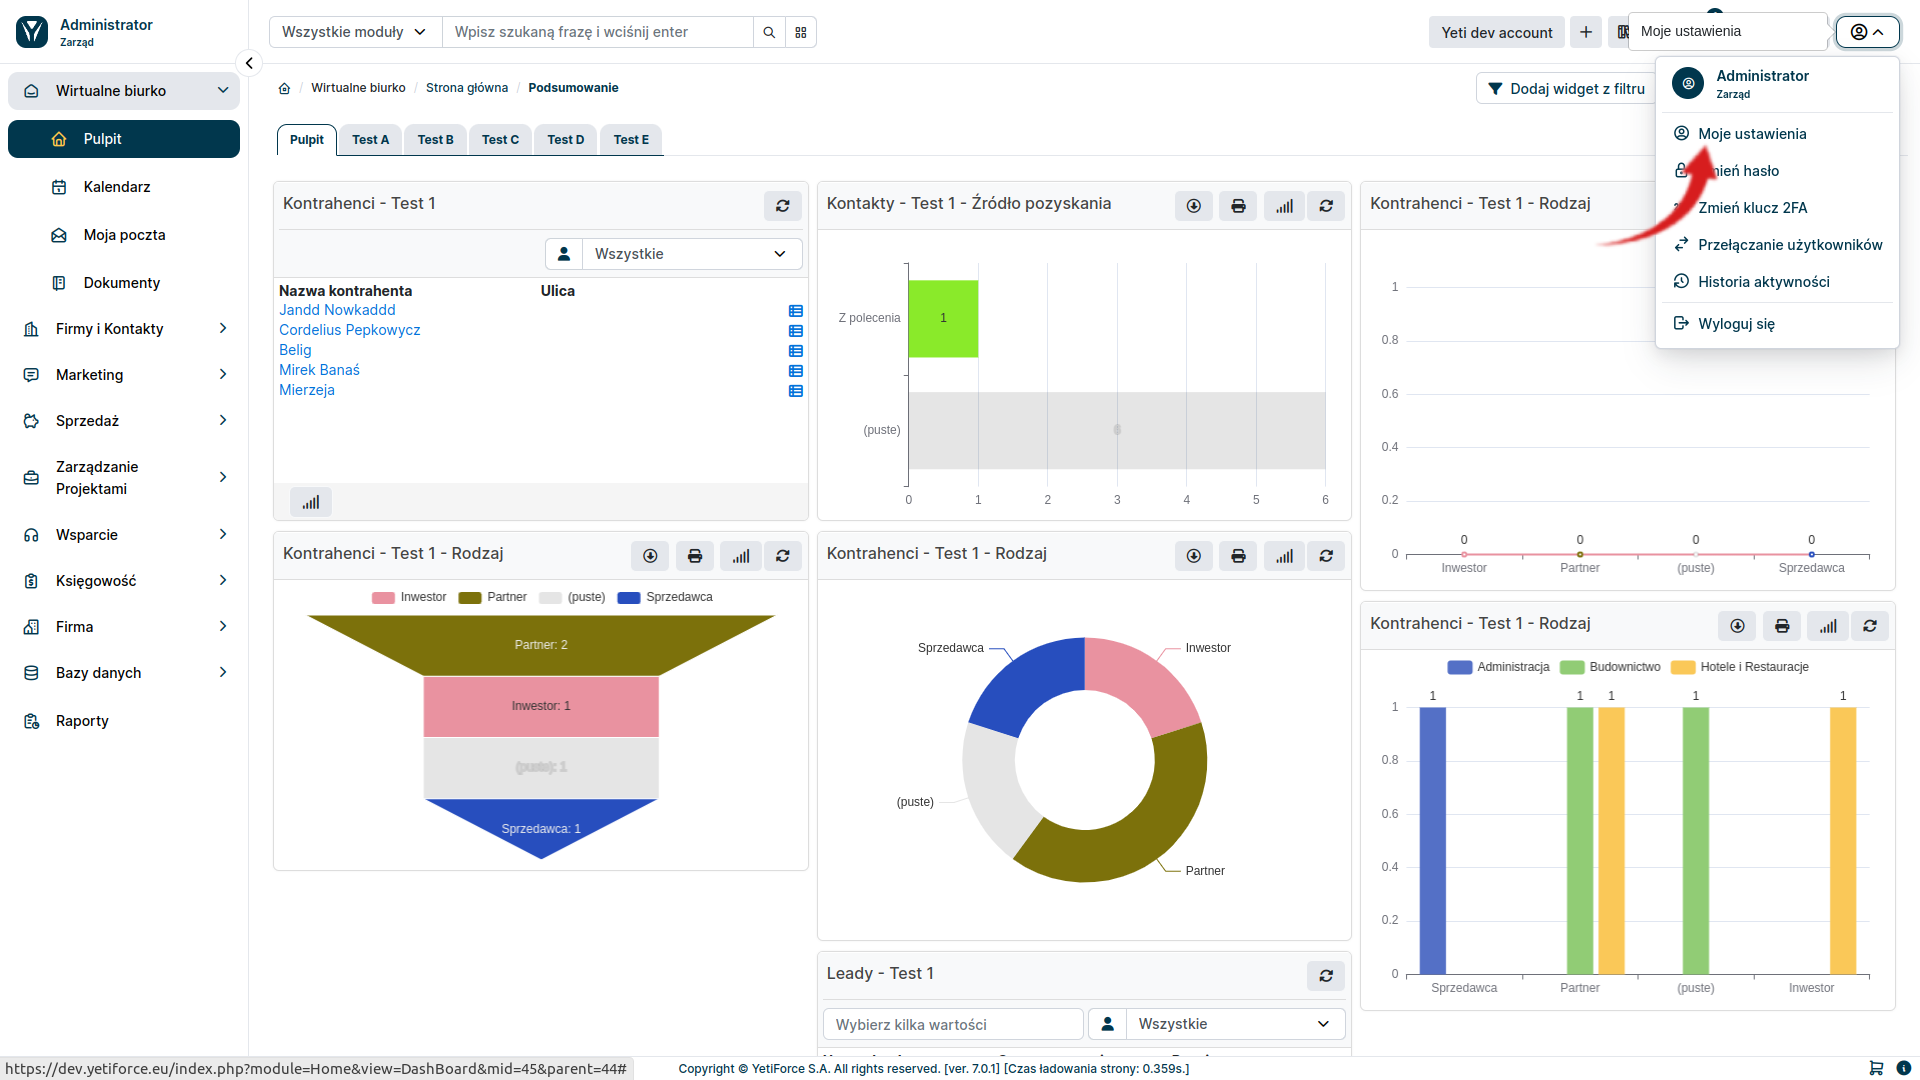Toggle Partner legend in funnel chart
1920x1080 pixels.
click(492, 597)
